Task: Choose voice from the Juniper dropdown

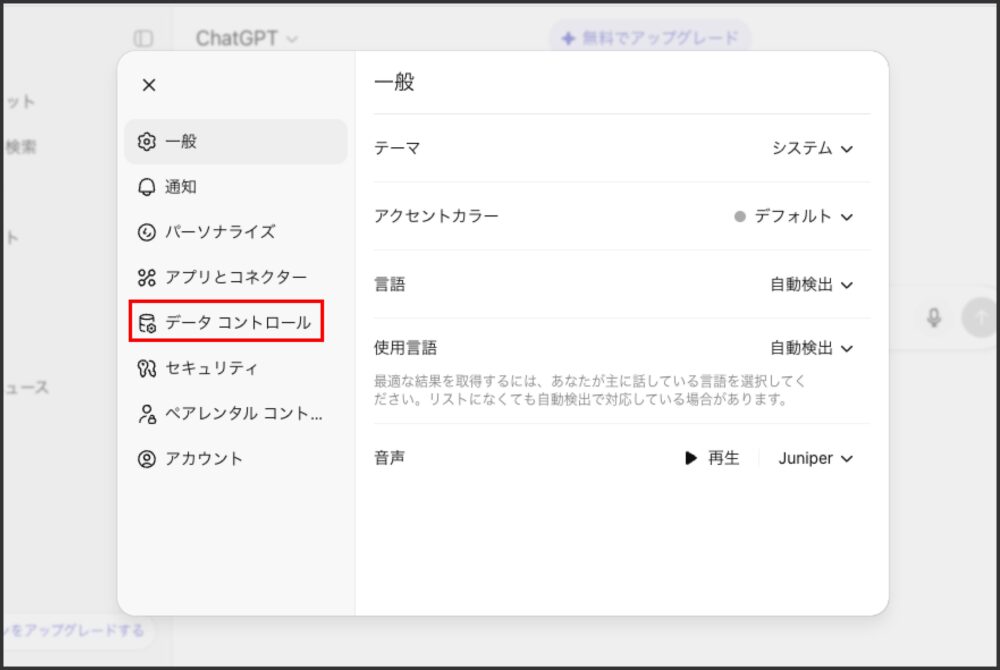Action: point(815,458)
